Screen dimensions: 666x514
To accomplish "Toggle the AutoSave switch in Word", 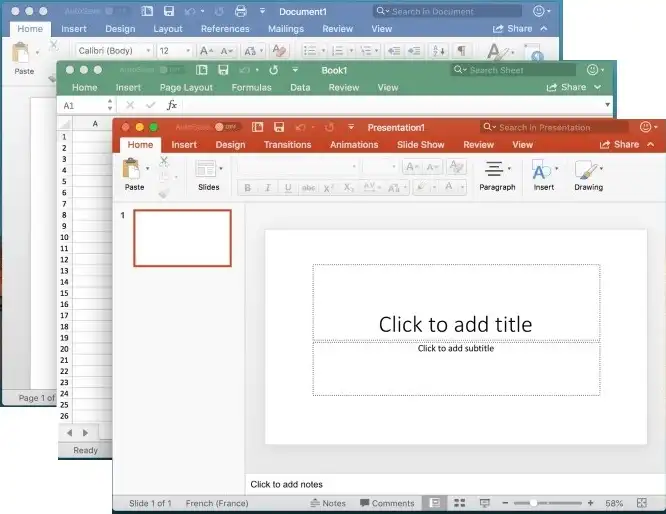I will [116, 11].
